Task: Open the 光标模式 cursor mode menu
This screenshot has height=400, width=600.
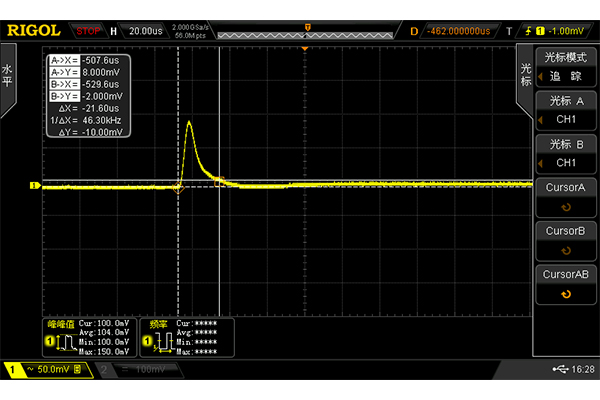Action: point(565,67)
